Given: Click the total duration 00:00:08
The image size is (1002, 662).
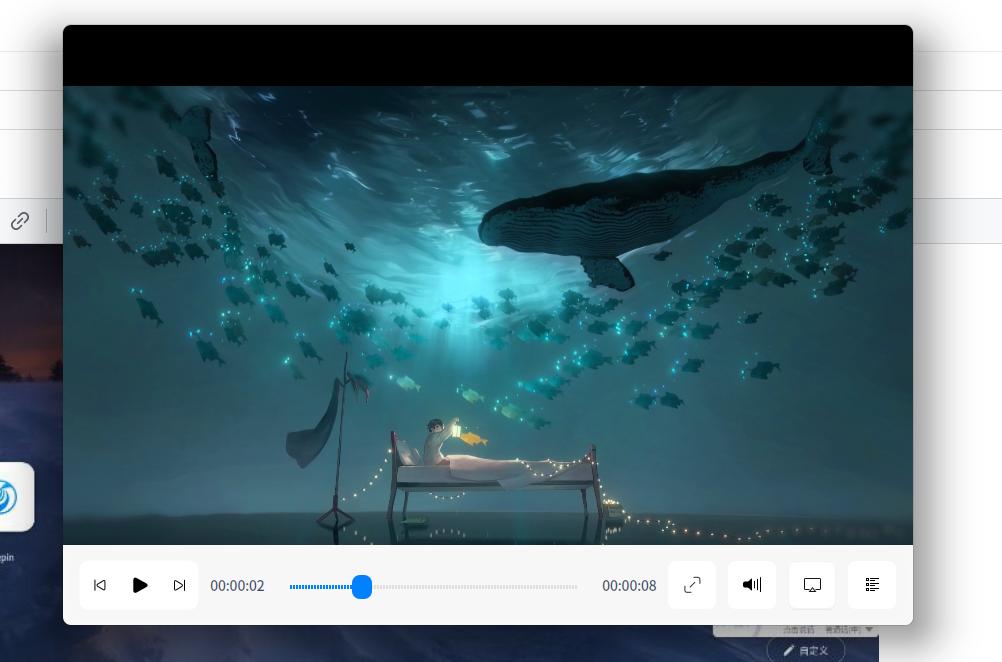Looking at the screenshot, I should pyautogui.click(x=629, y=586).
